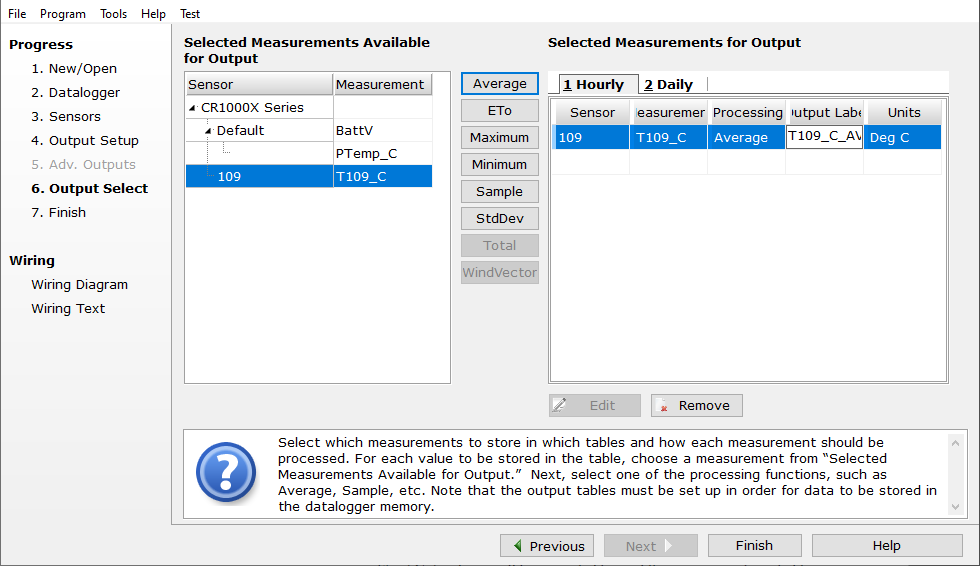This screenshot has height=566, width=980.
Task: Edit the T109_C_AVG output label field
Action: (x=824, y=137)
